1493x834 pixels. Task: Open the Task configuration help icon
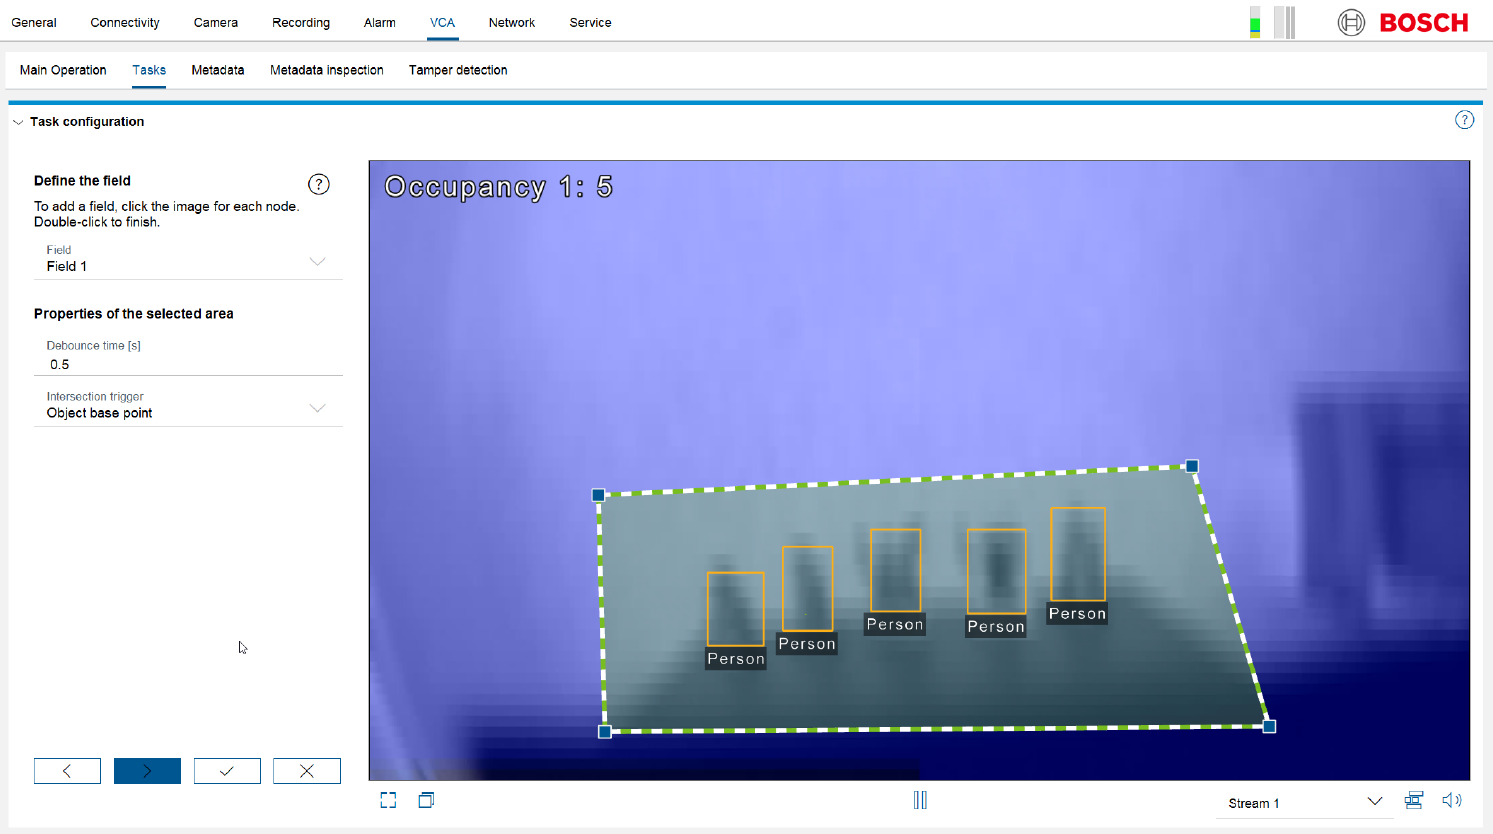[x=1464, y=119]
